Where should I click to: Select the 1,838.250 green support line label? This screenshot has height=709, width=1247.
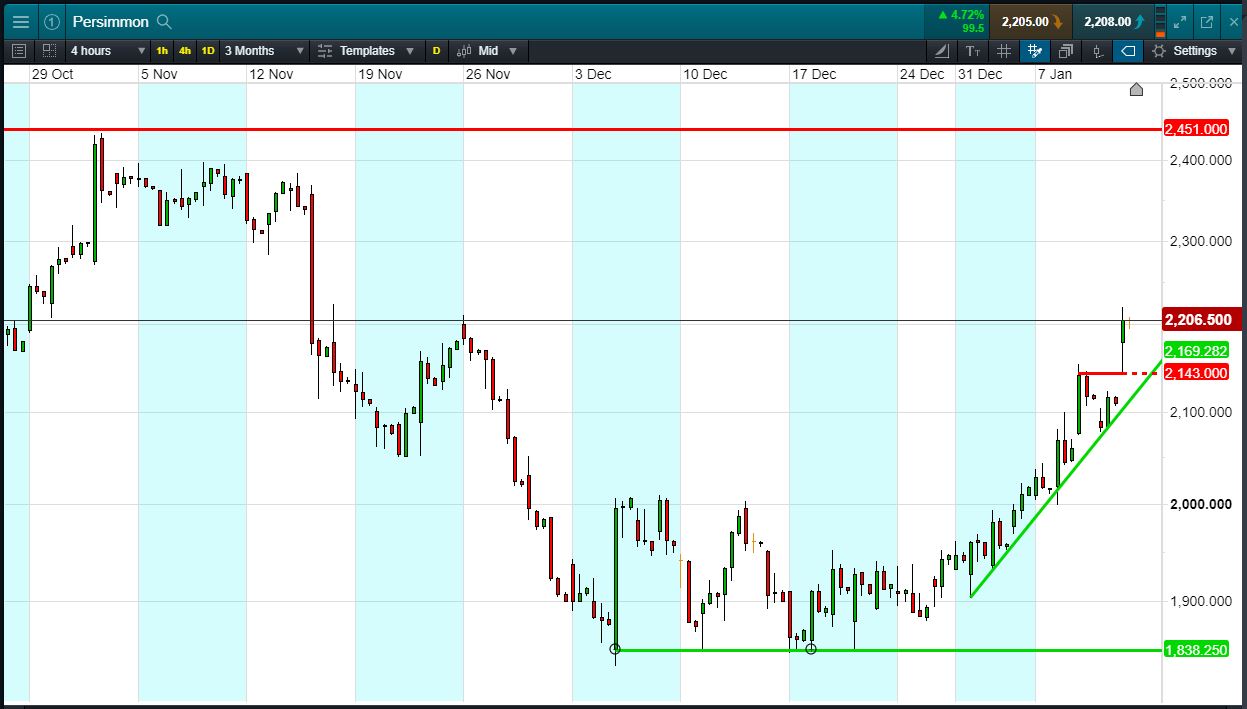[1196, 650]
